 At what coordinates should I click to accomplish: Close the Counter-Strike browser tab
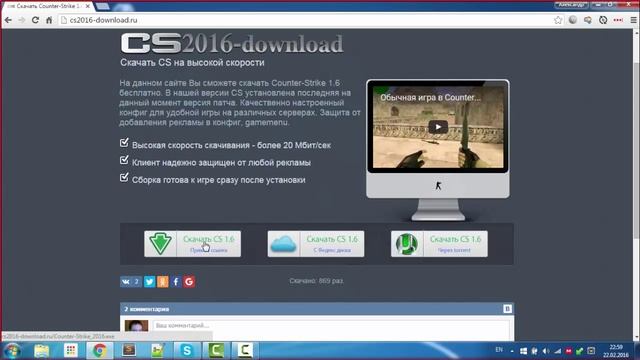pyautogui.click(x=87, y=6)
